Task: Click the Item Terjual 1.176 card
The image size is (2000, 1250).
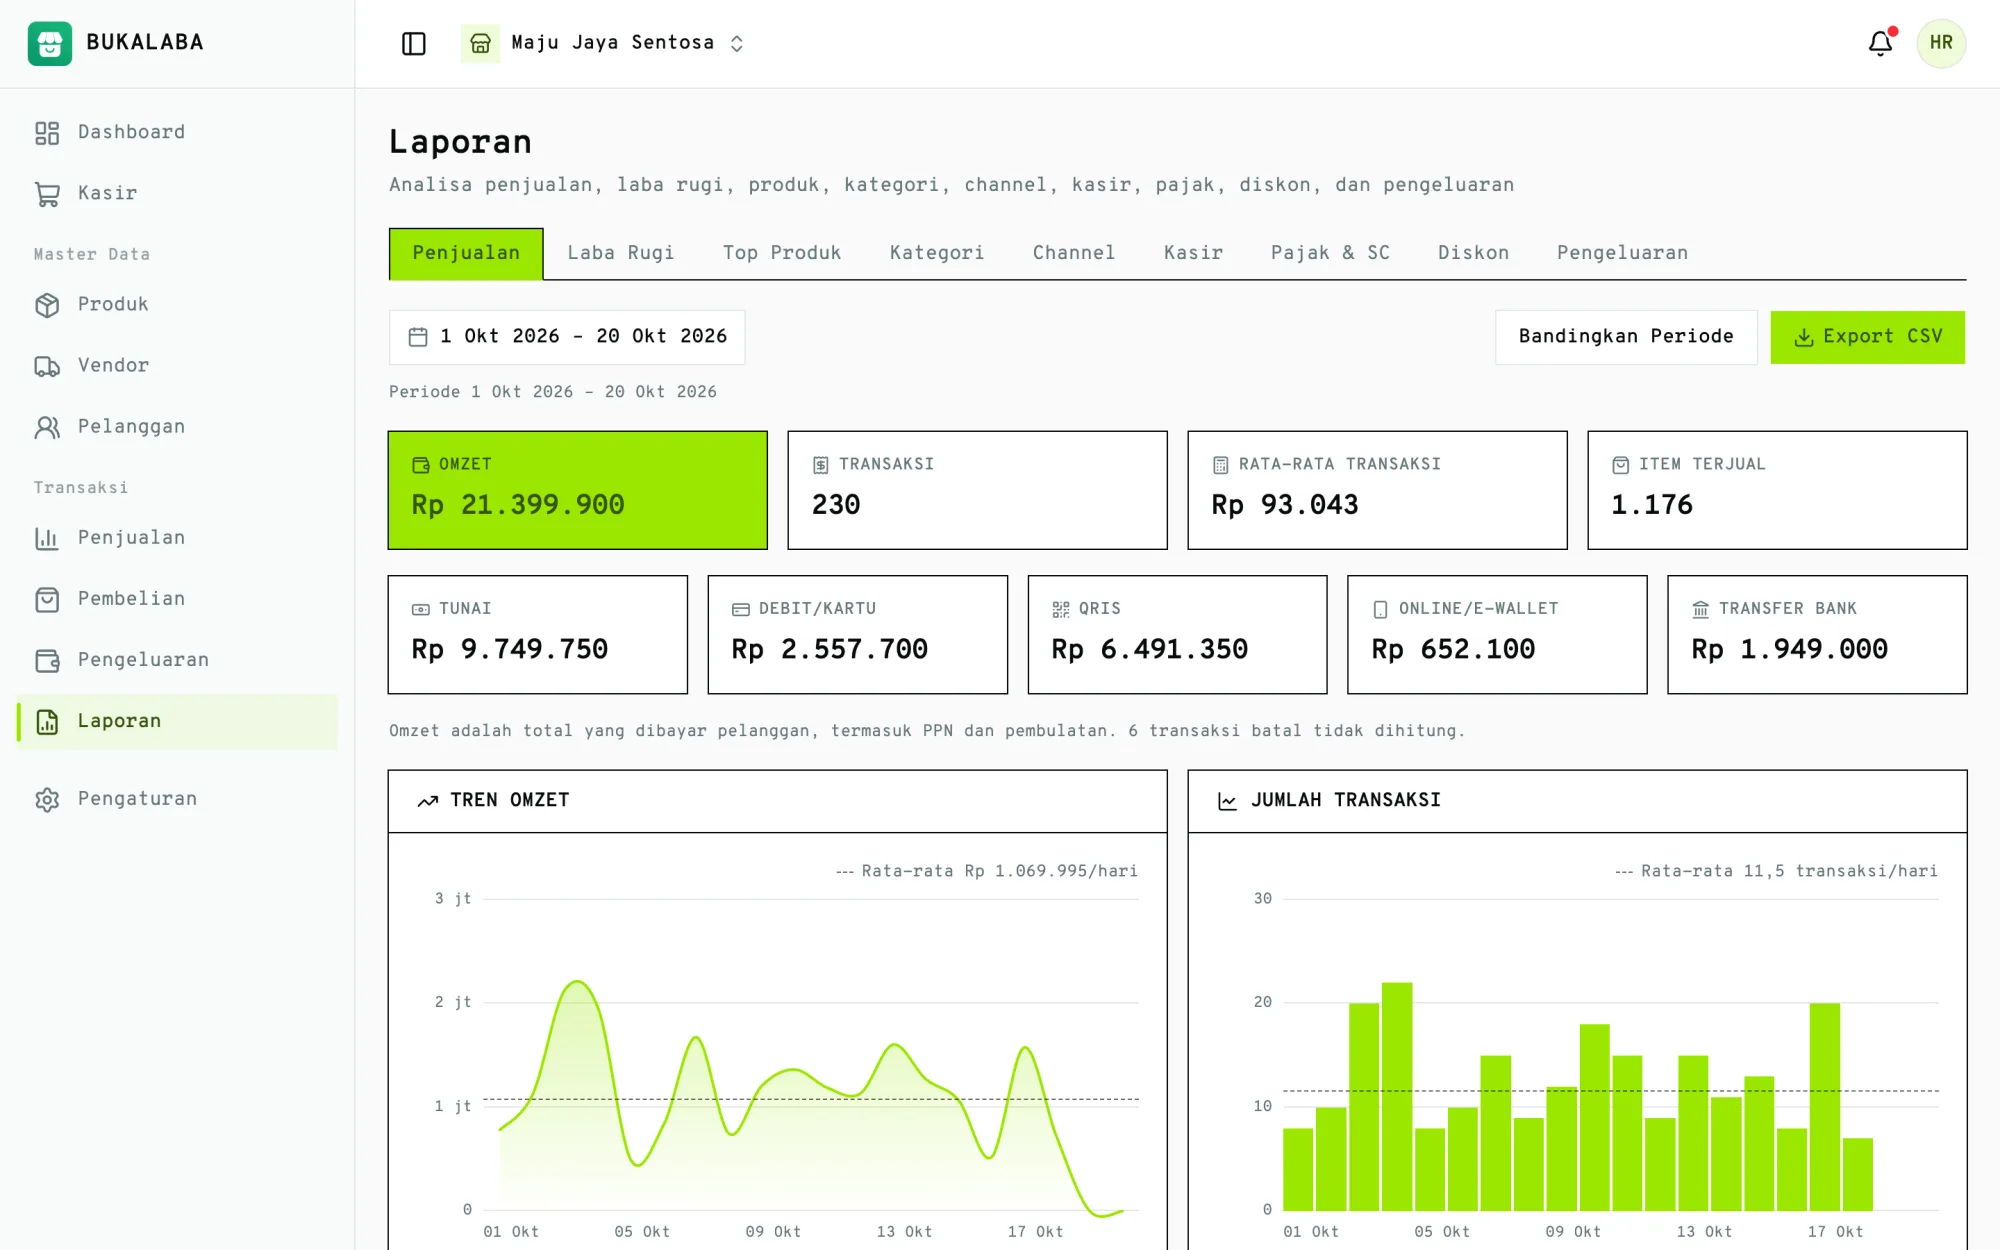Action: click(x=1777, y=490)
